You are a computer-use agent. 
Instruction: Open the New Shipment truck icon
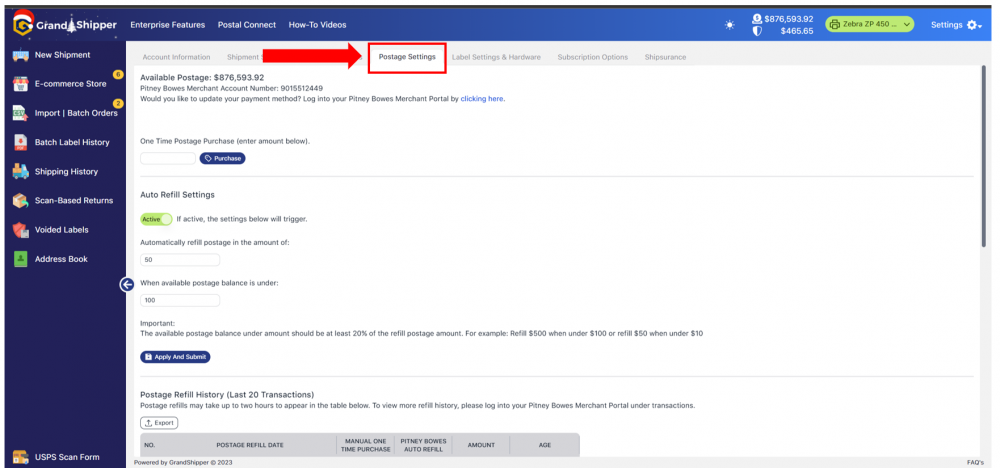pyautogui.click(x=20, y=55)
